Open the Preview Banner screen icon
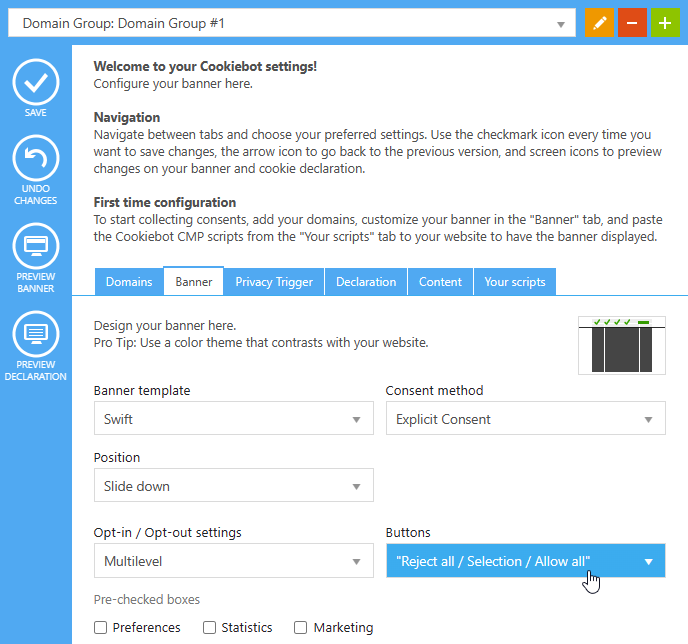 [36, 246]
